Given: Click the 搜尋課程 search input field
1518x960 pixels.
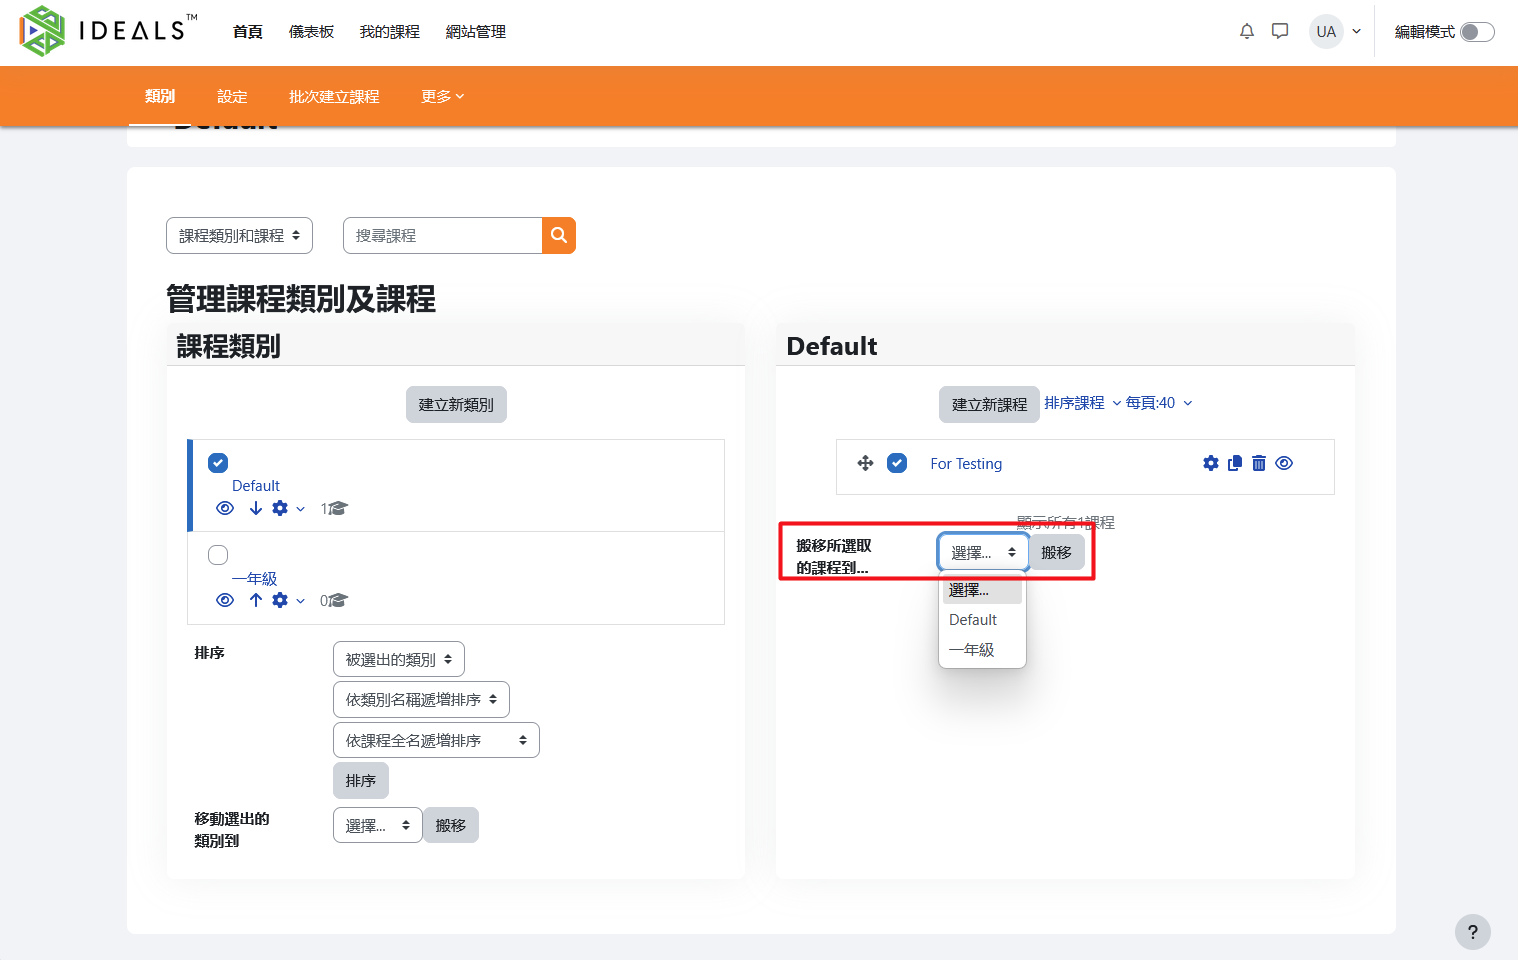Looking at the screenshot, I should pos(443,236).
